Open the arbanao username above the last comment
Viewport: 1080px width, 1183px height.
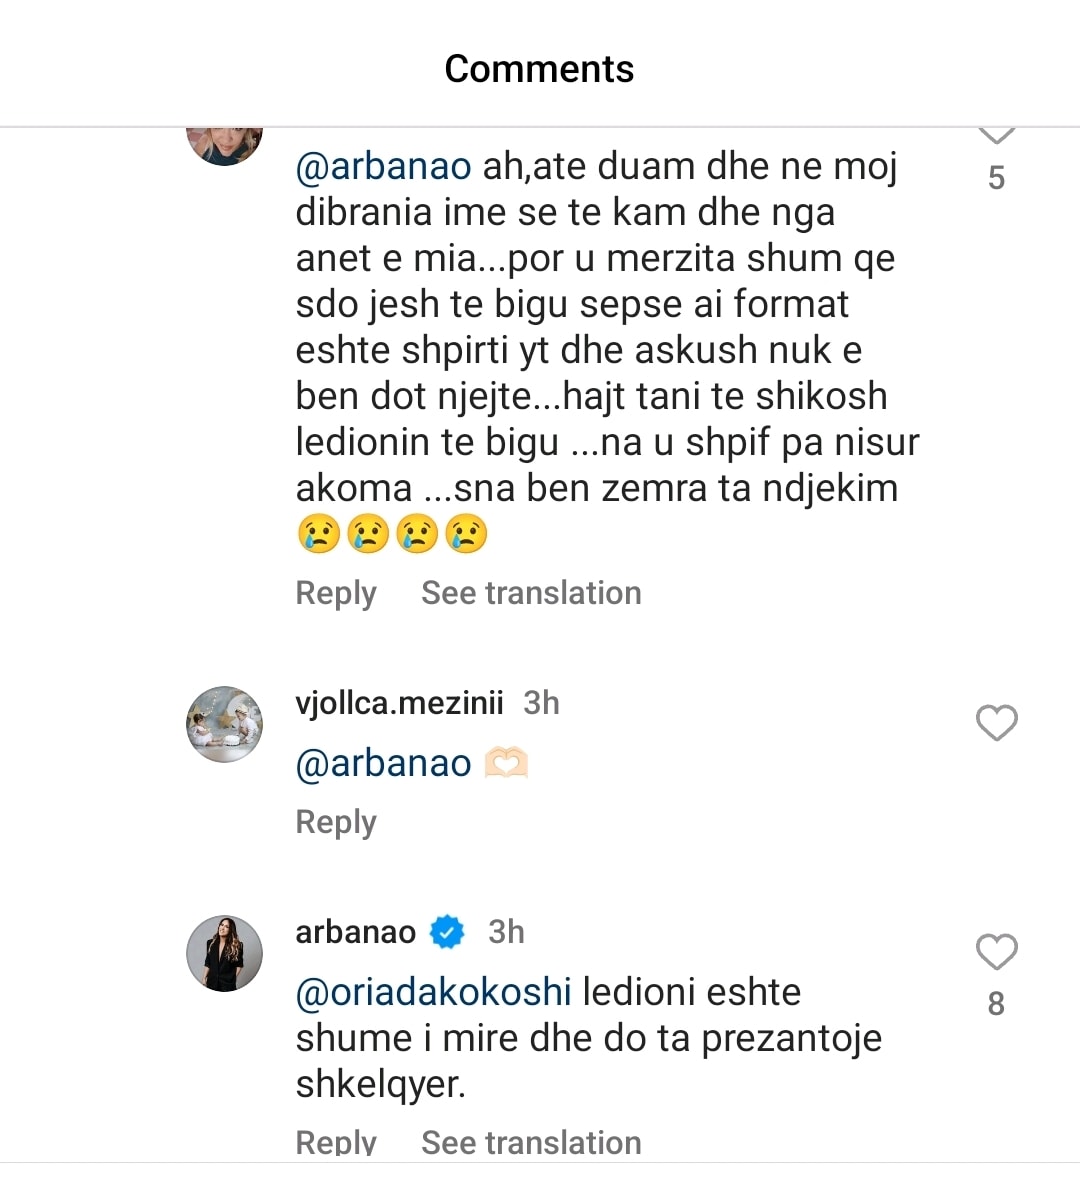(x=355, y=932)
